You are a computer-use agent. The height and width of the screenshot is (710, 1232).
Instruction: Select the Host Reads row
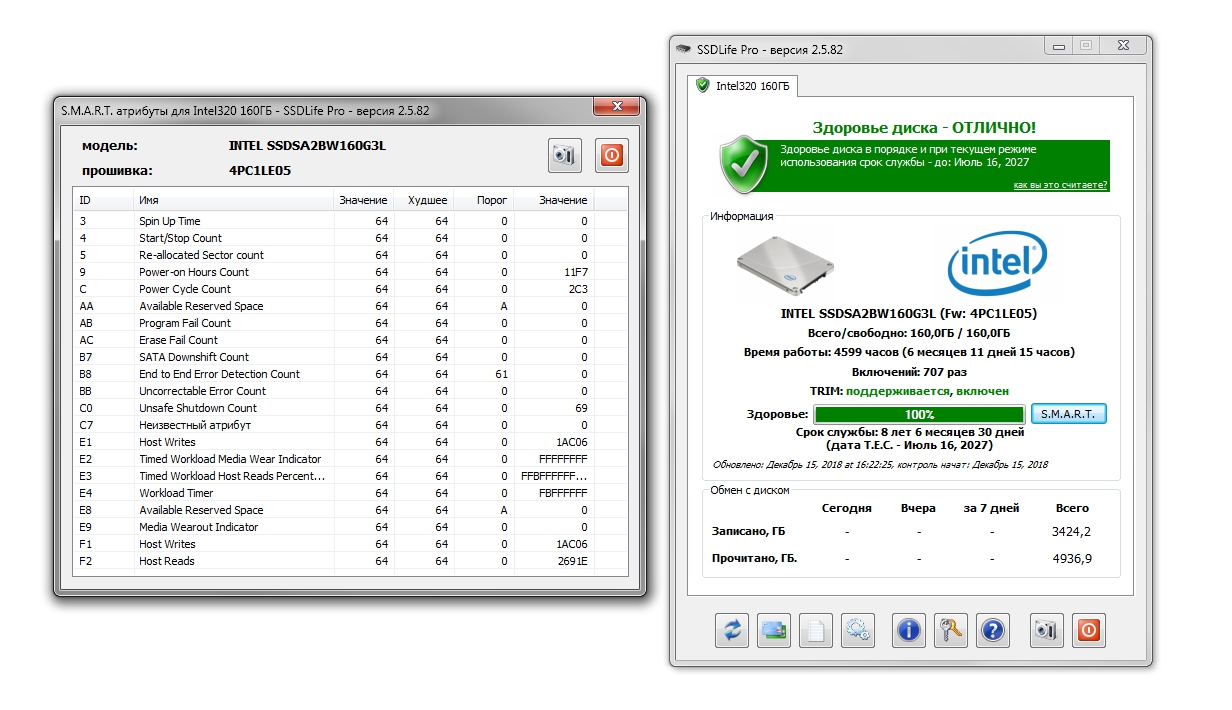(351, 561)
